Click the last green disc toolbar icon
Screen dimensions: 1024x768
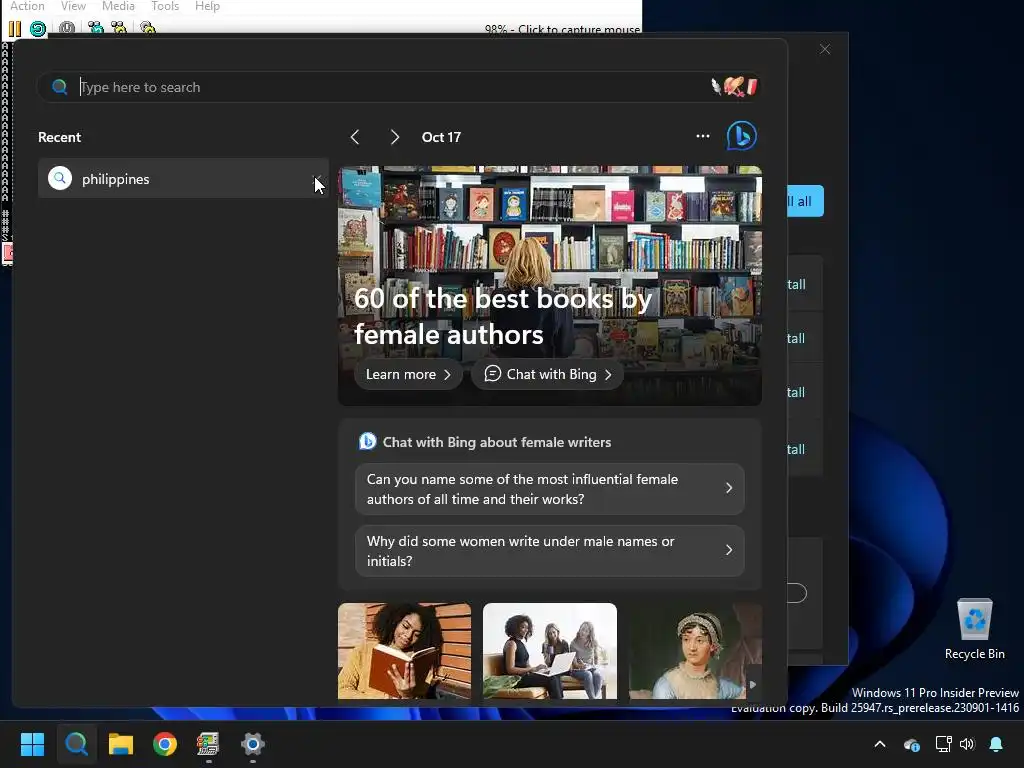point(148,28)
